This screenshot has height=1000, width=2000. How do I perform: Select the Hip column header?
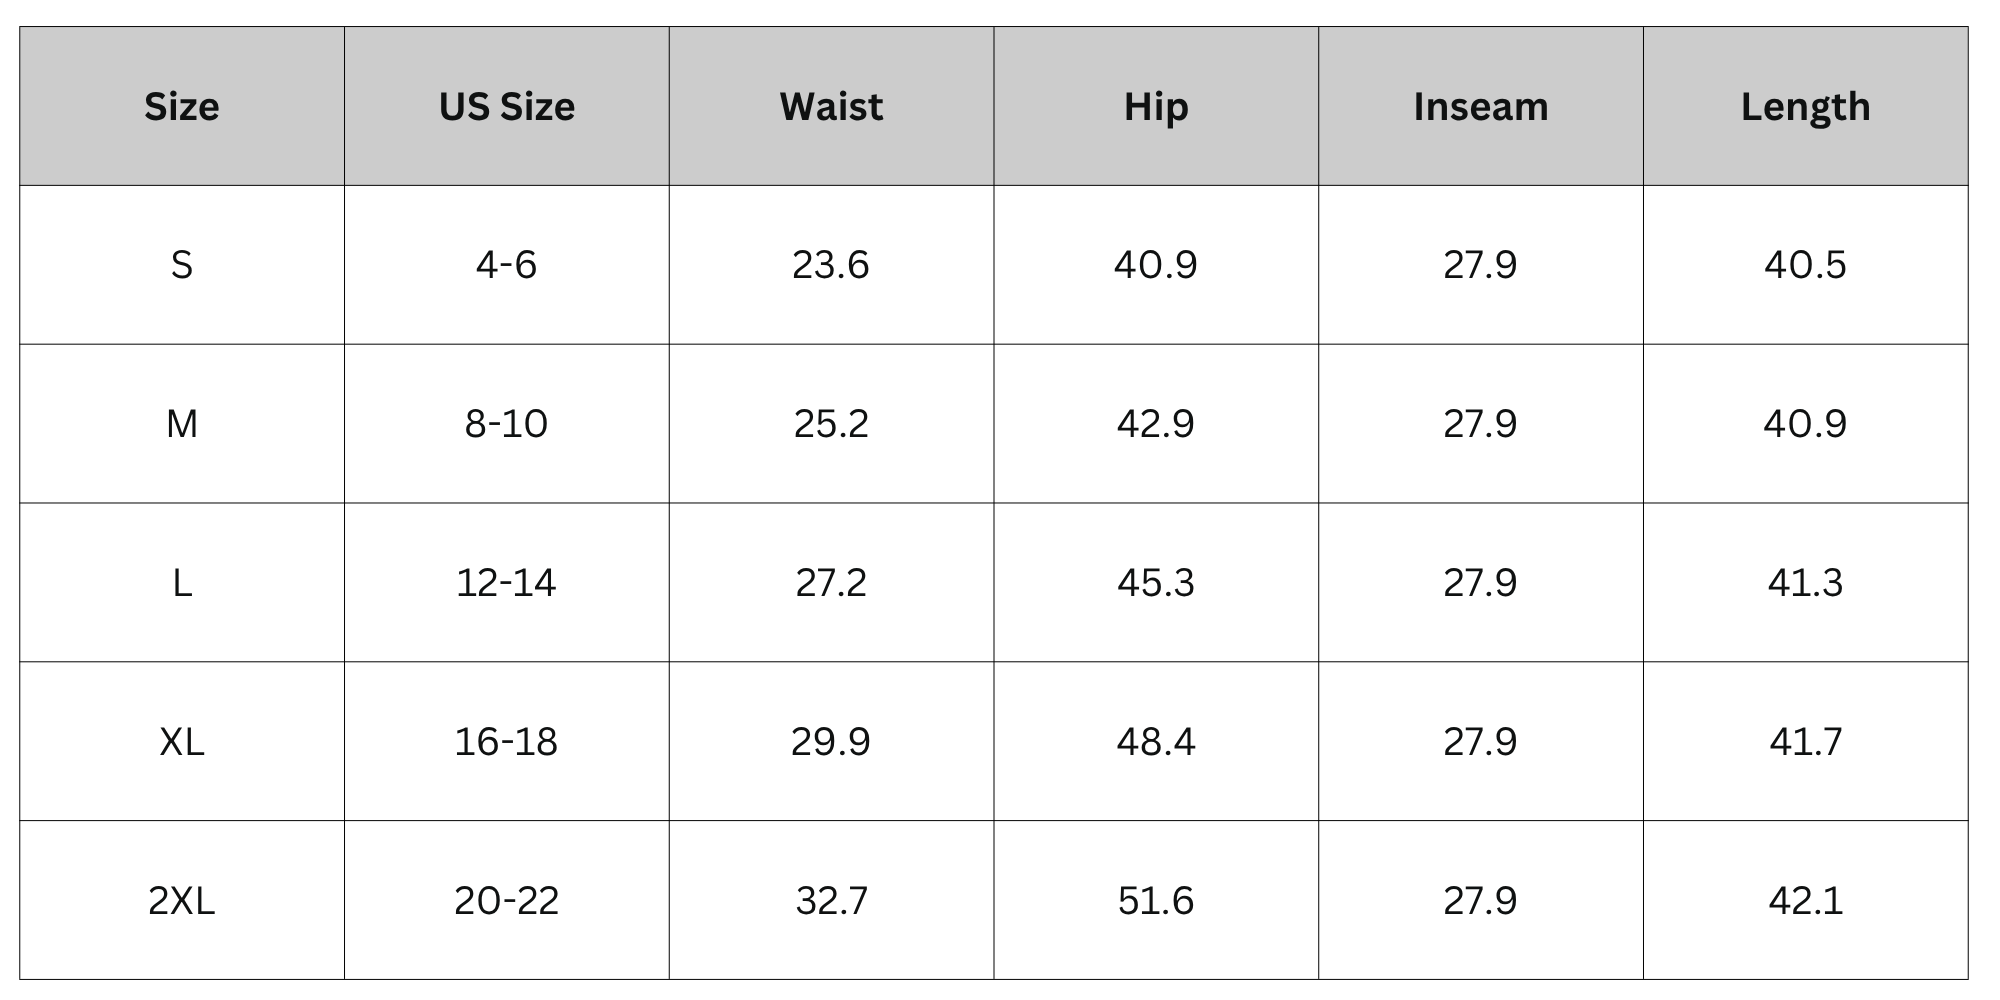[1156, 107]
